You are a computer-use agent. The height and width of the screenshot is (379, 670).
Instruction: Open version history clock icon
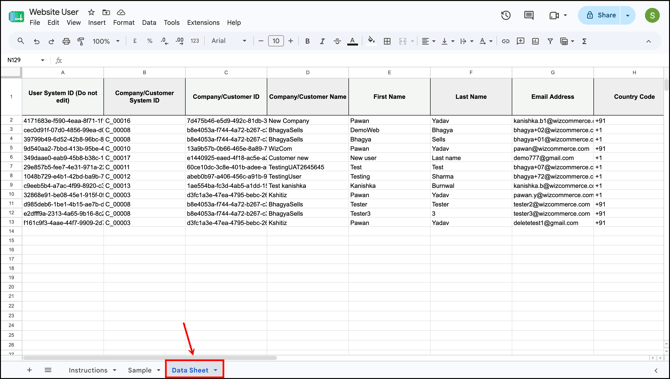tap(506, 15)
